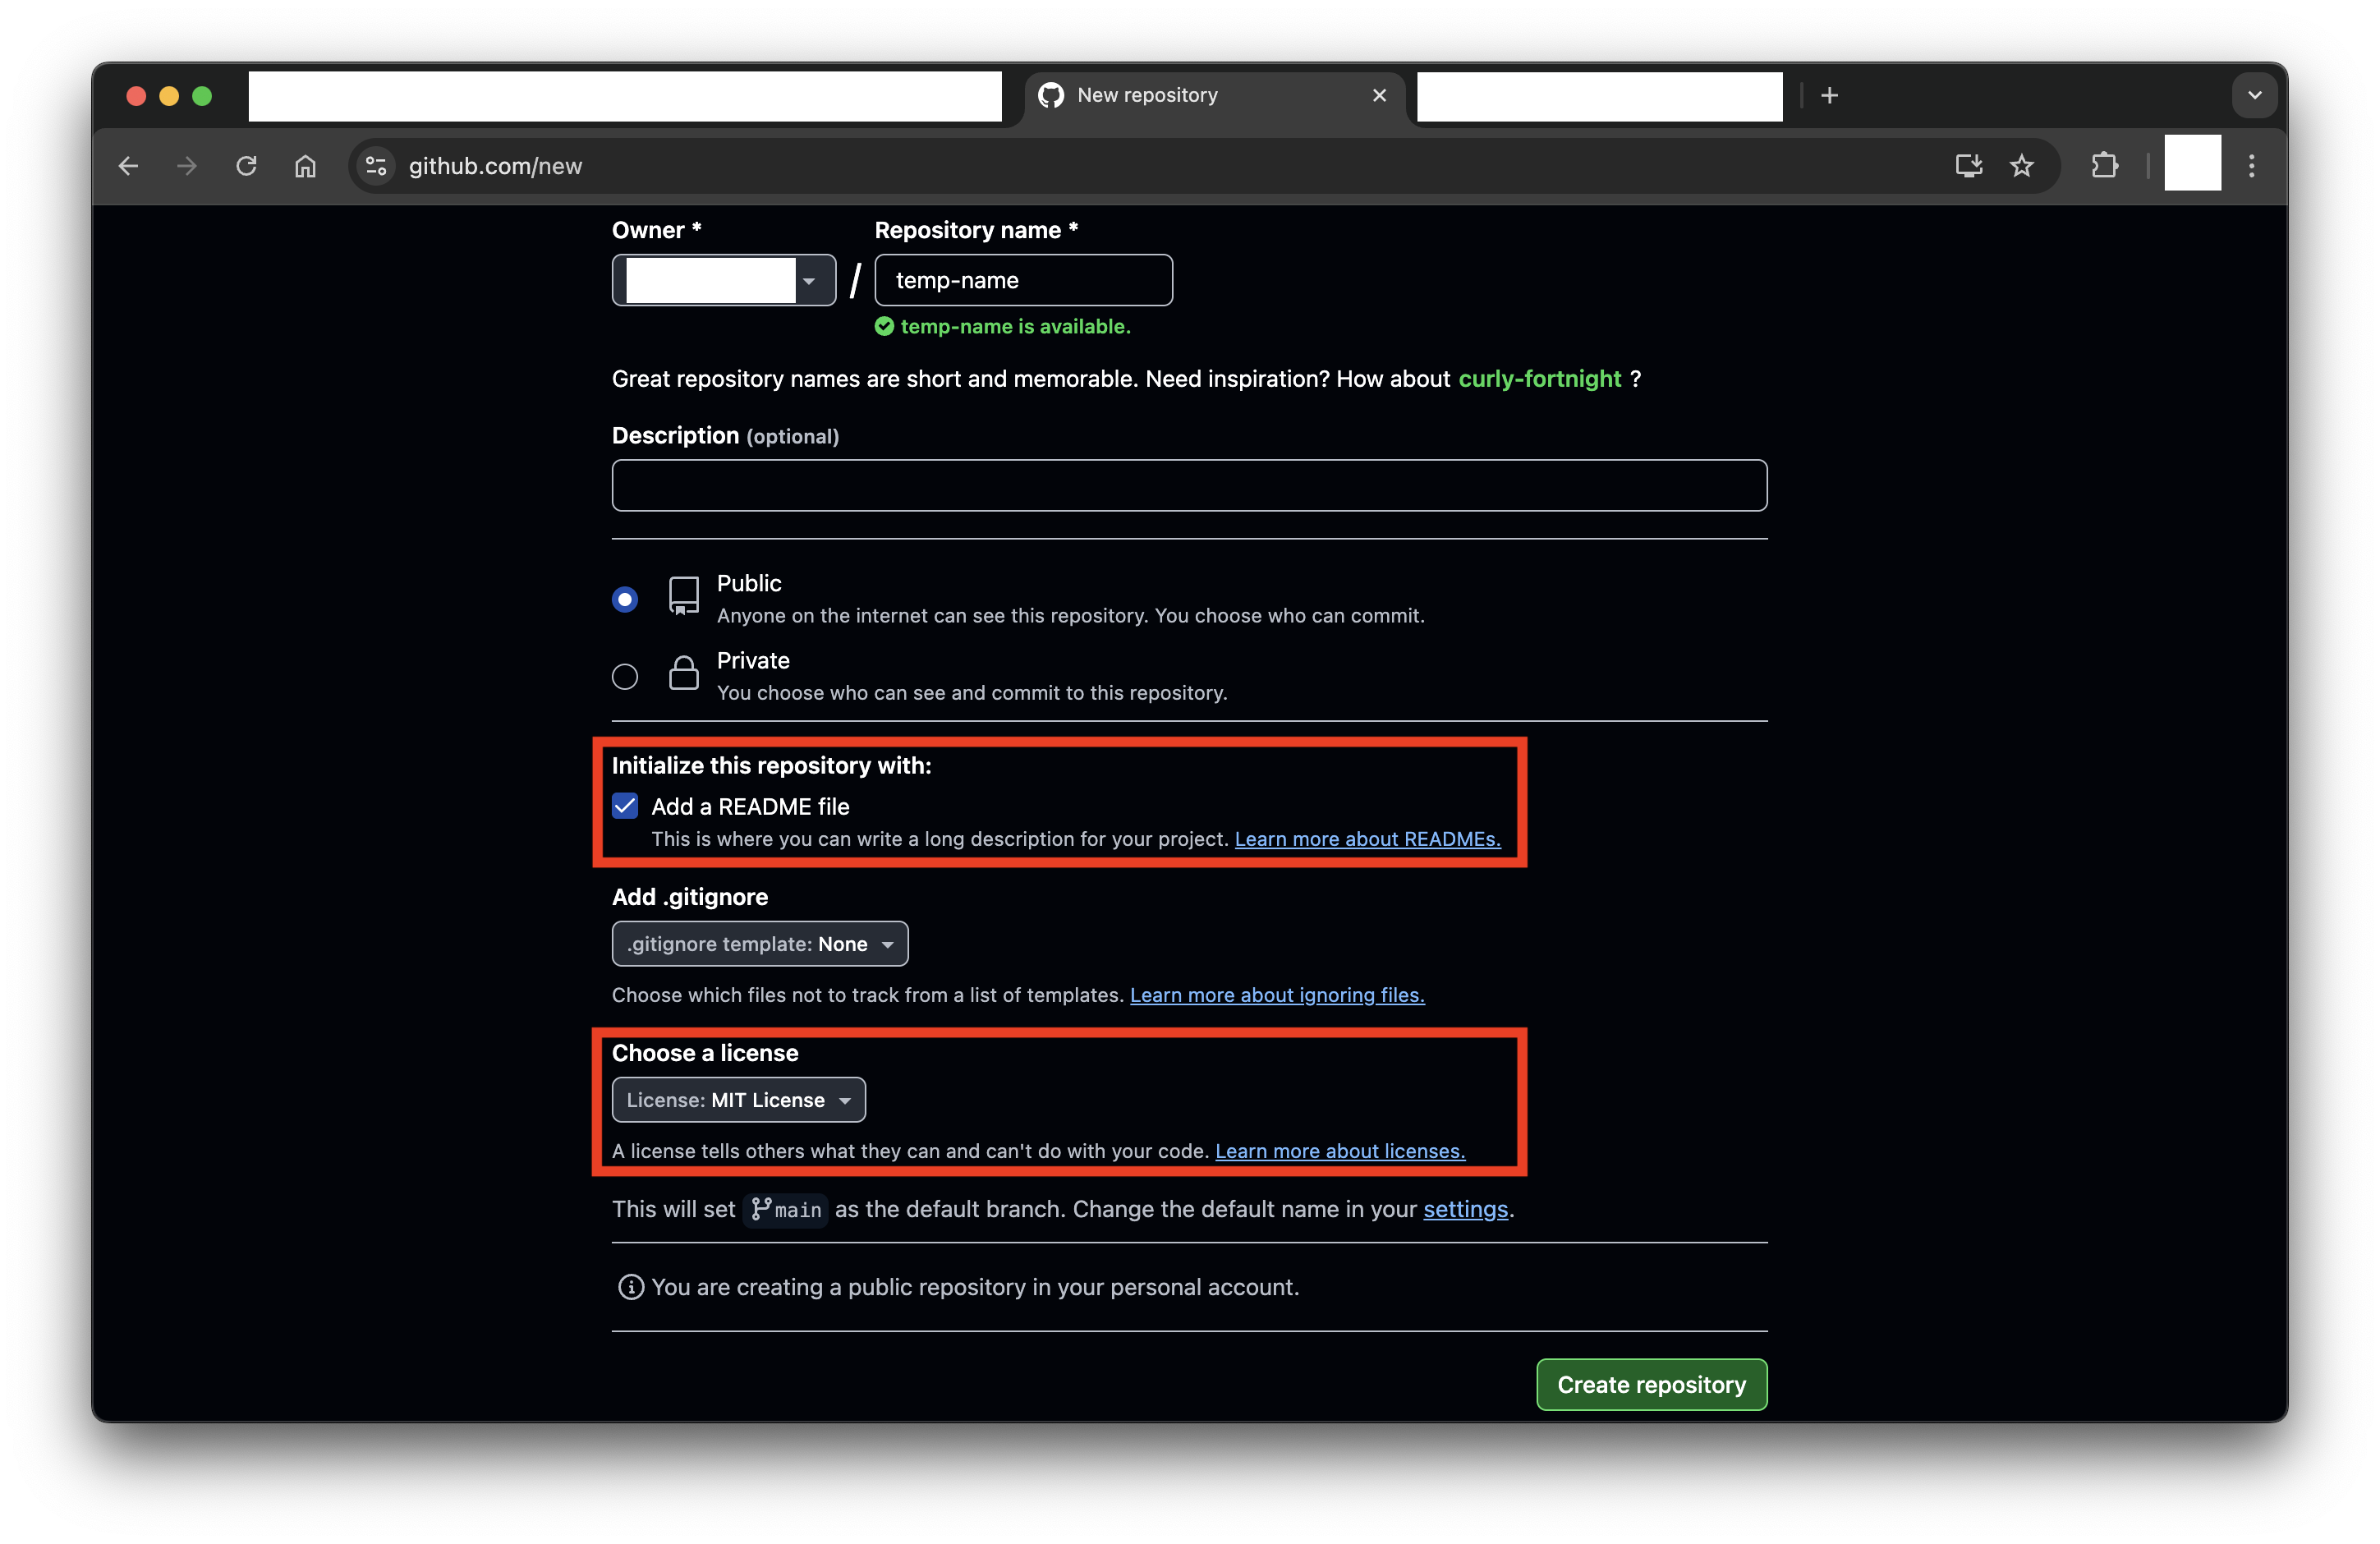Click the Public repository book icon
2380x1544 pixels.
[684, 596]
